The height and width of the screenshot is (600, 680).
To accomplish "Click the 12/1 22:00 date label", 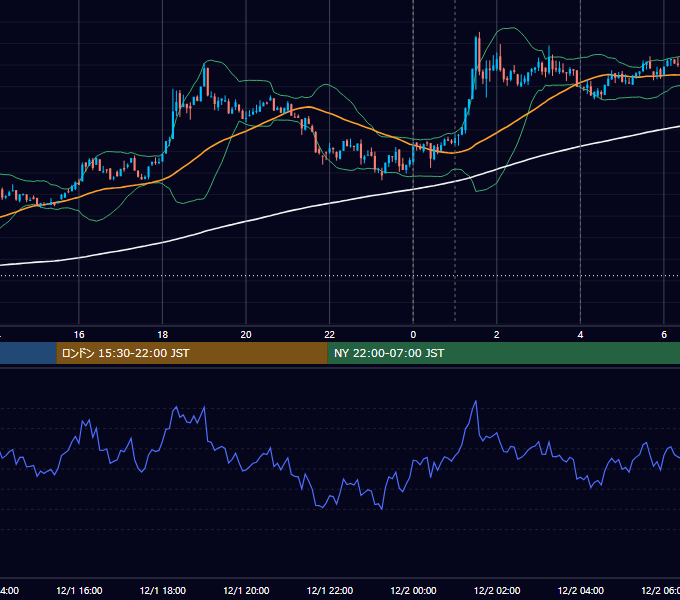I will tap(330, 590).
